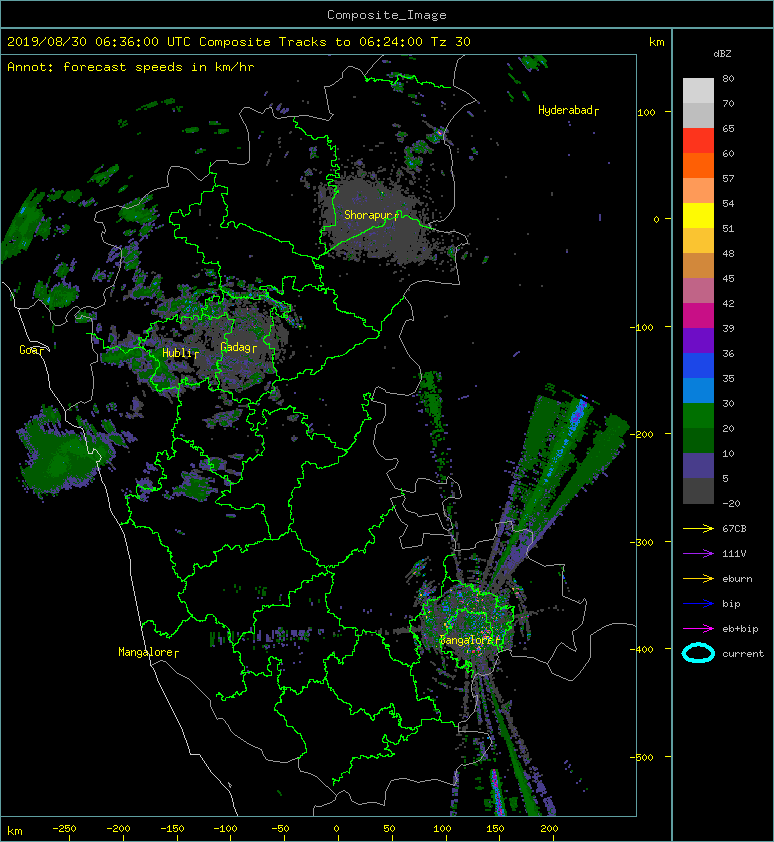
Task: Click the 'km' label beside the header
Action: [x=656, y=42]
